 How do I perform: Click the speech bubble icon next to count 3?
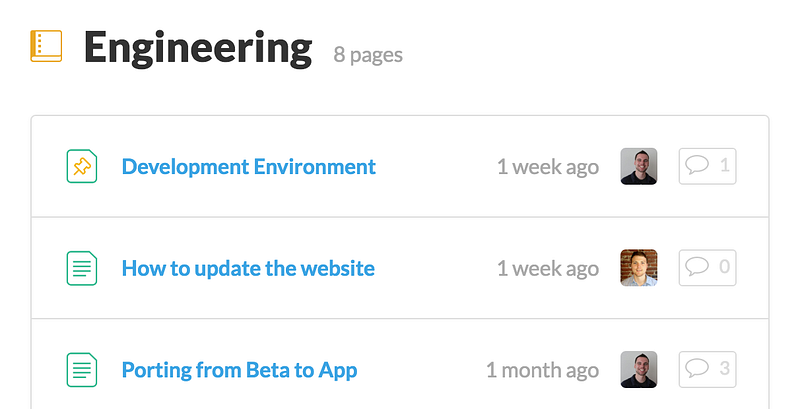(x=697, y=368)
